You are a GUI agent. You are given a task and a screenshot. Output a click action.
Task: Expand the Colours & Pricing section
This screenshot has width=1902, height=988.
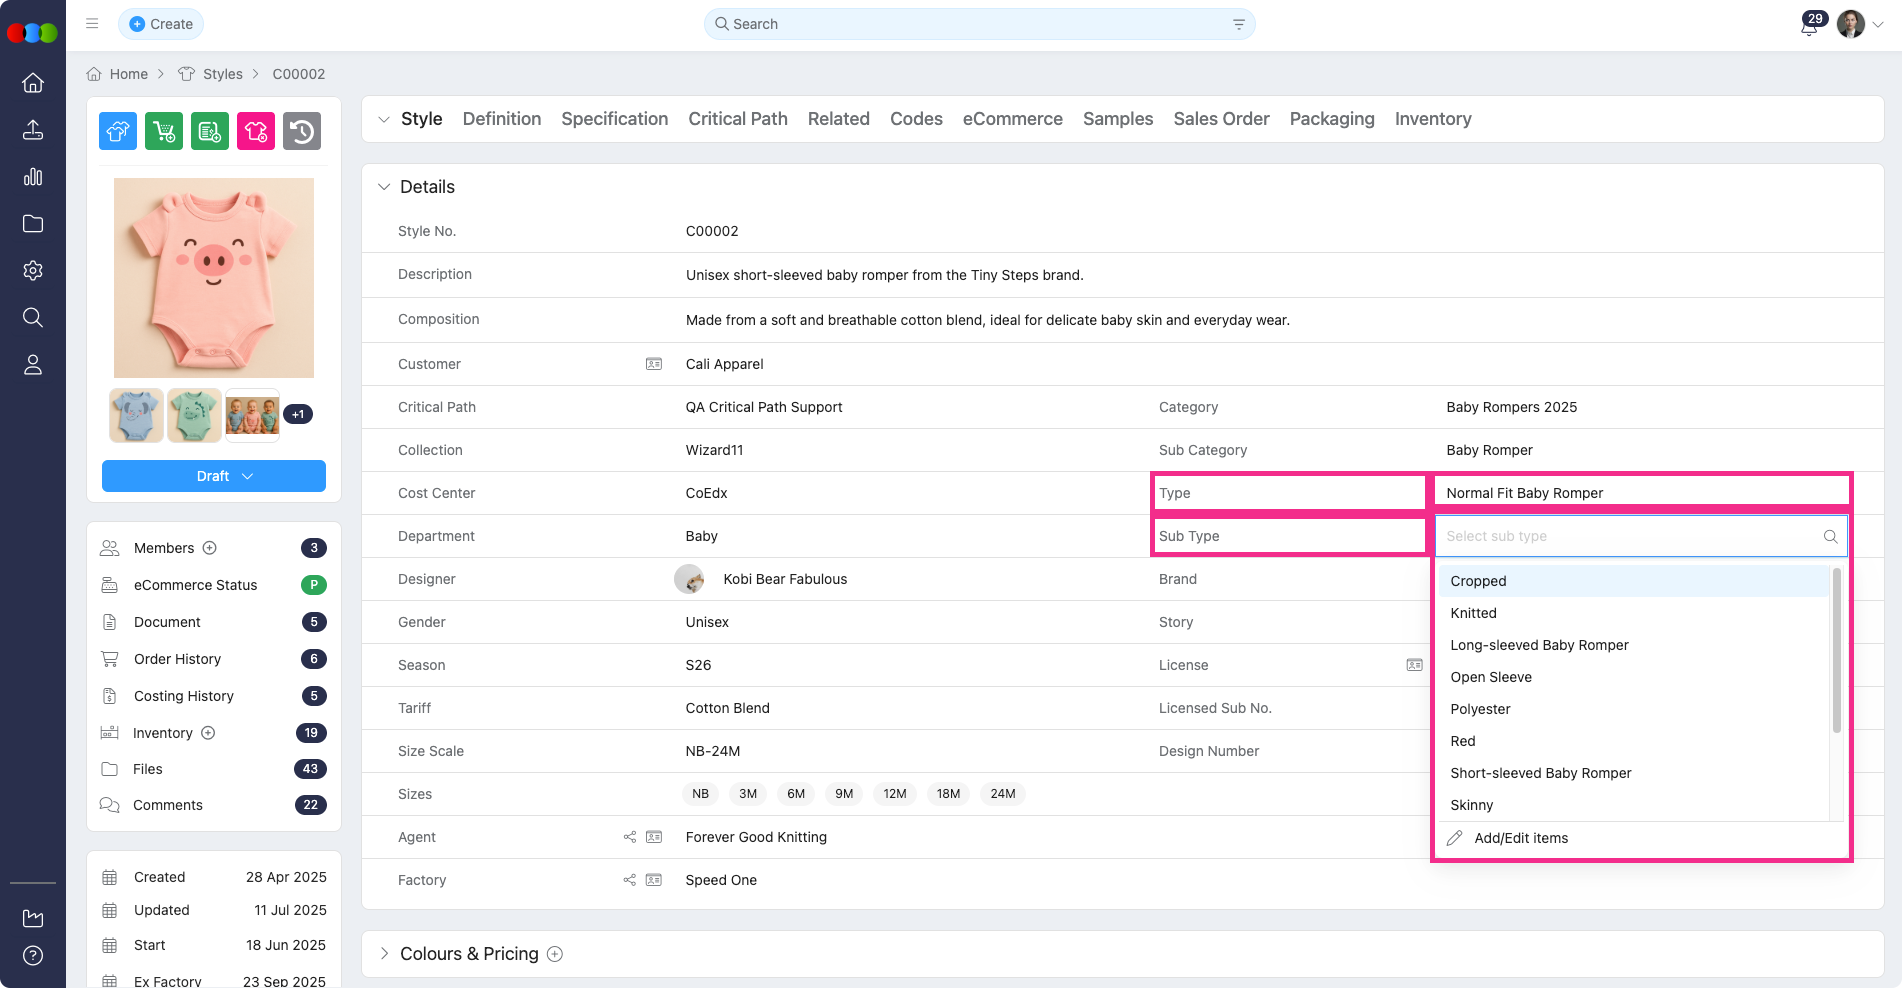[384, 954]
